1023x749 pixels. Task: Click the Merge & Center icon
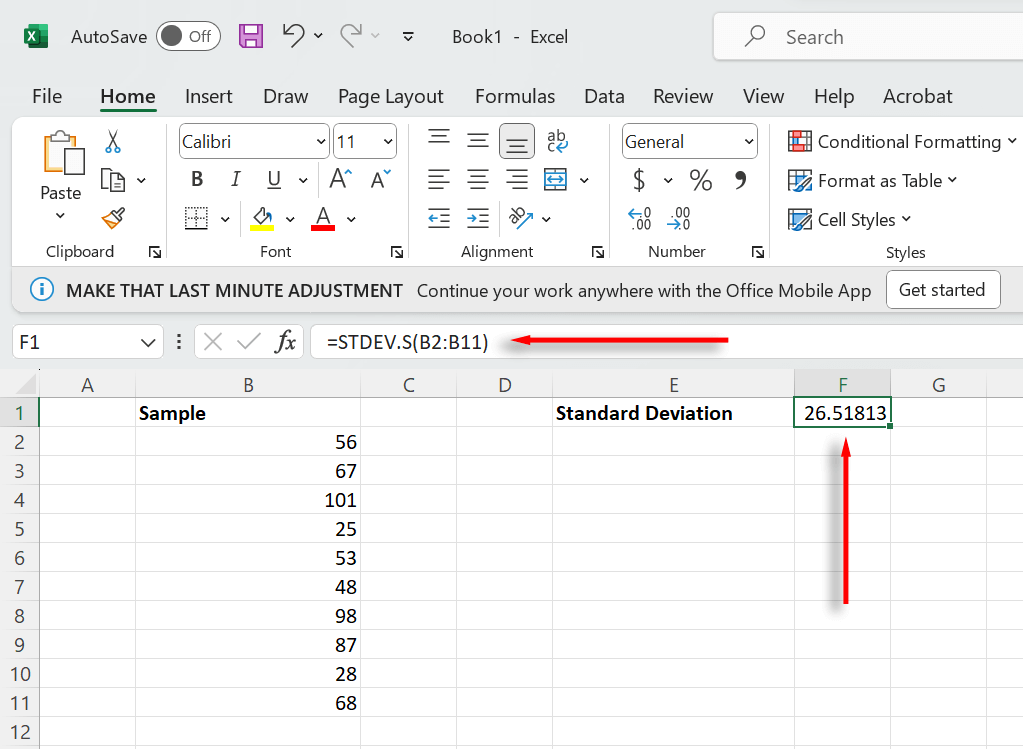tap(555, 180)
